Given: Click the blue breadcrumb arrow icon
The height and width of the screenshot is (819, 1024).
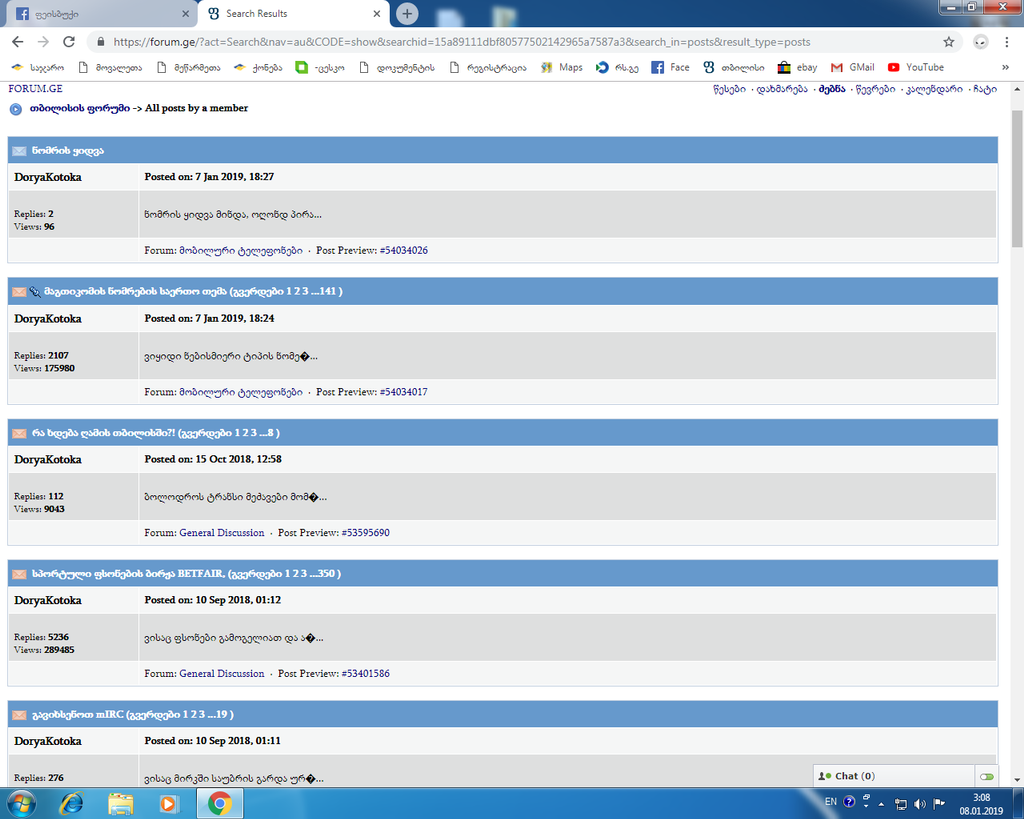Looking at the screenshot, I should coord(16,109).
